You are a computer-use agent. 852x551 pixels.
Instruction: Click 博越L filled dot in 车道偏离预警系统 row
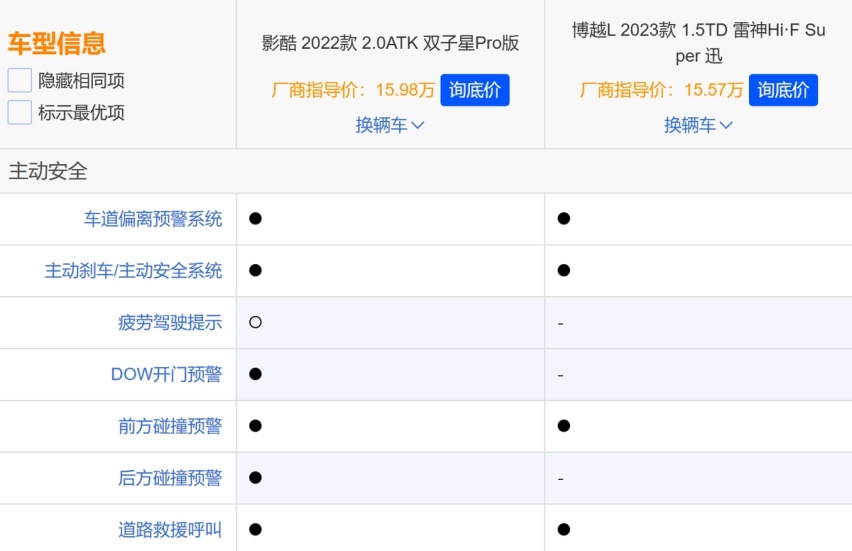pyautogui.click(x=563, y=218)
